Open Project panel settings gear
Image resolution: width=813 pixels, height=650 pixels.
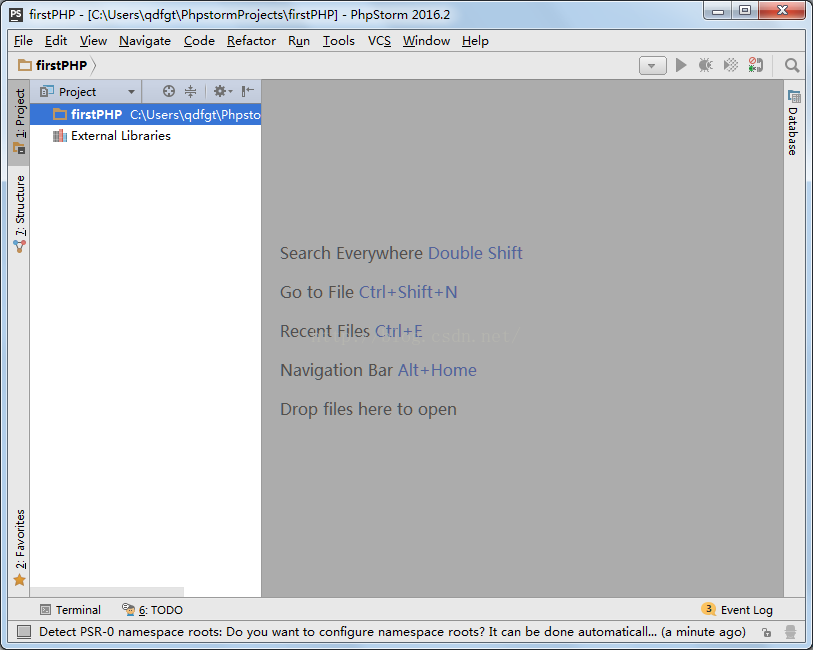point(222,92)
